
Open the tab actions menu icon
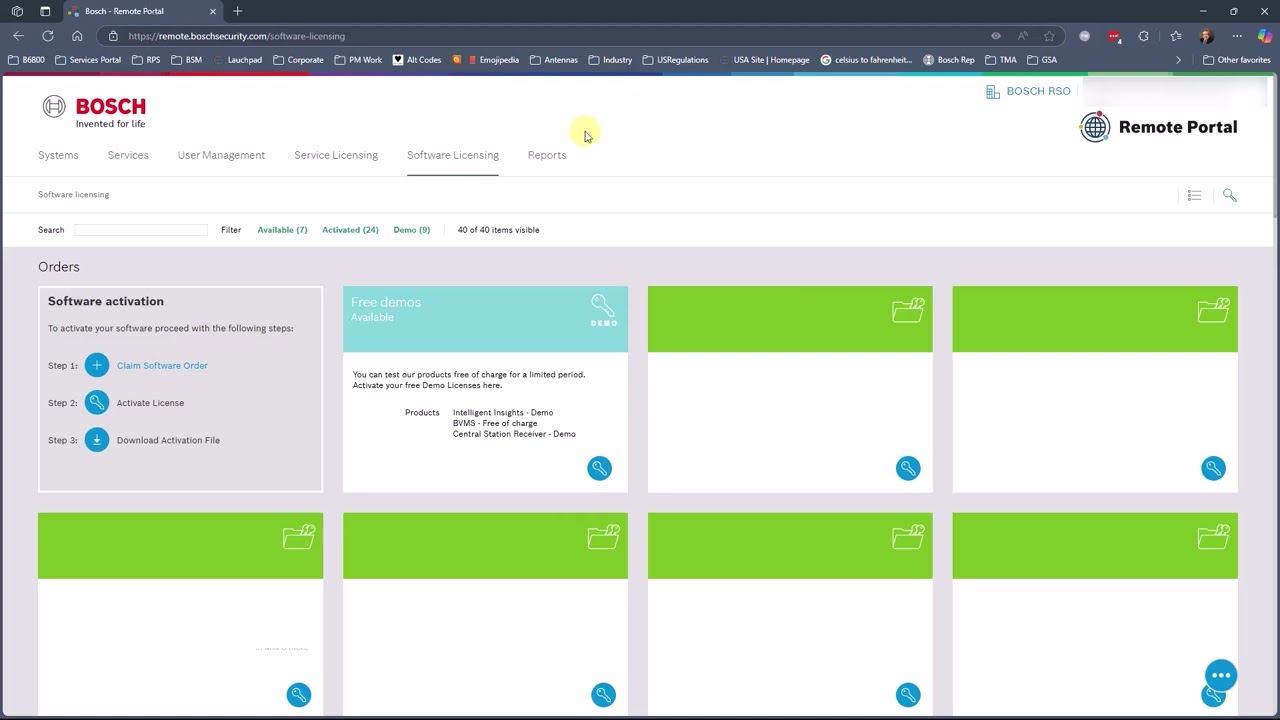tap(45, 11)
